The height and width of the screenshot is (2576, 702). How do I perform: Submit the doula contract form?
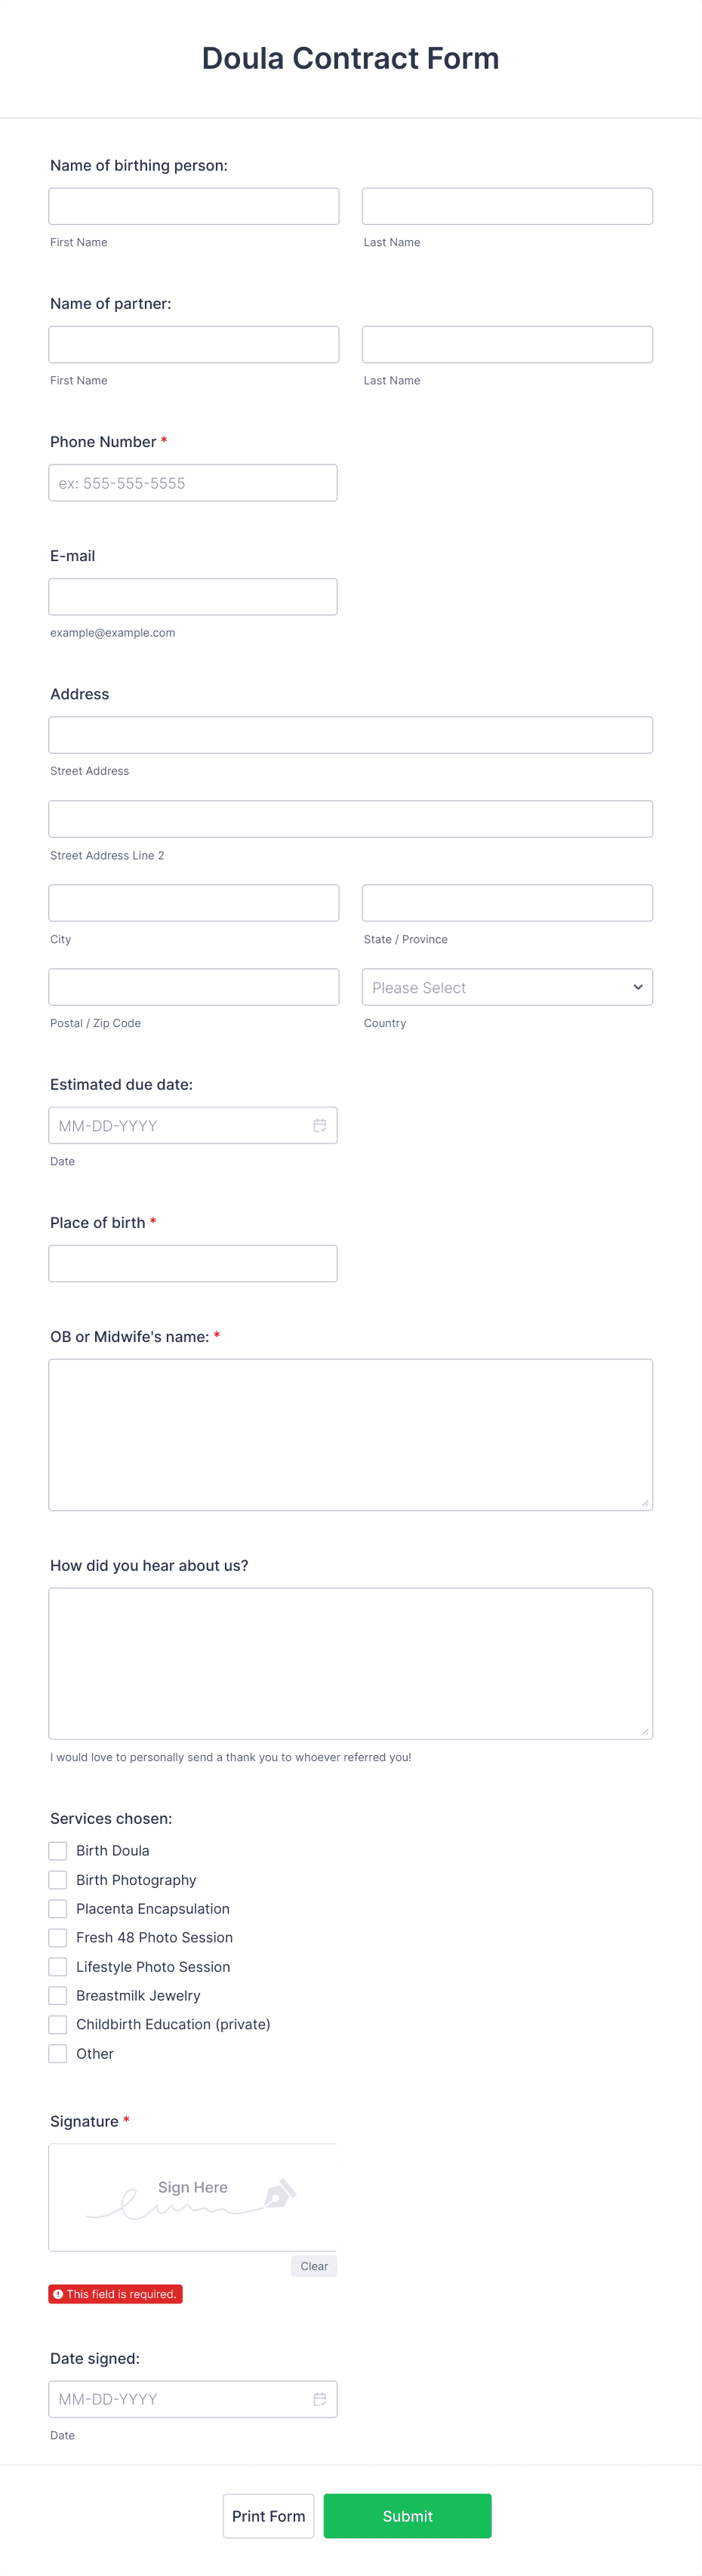click(x=407, y=2516)
